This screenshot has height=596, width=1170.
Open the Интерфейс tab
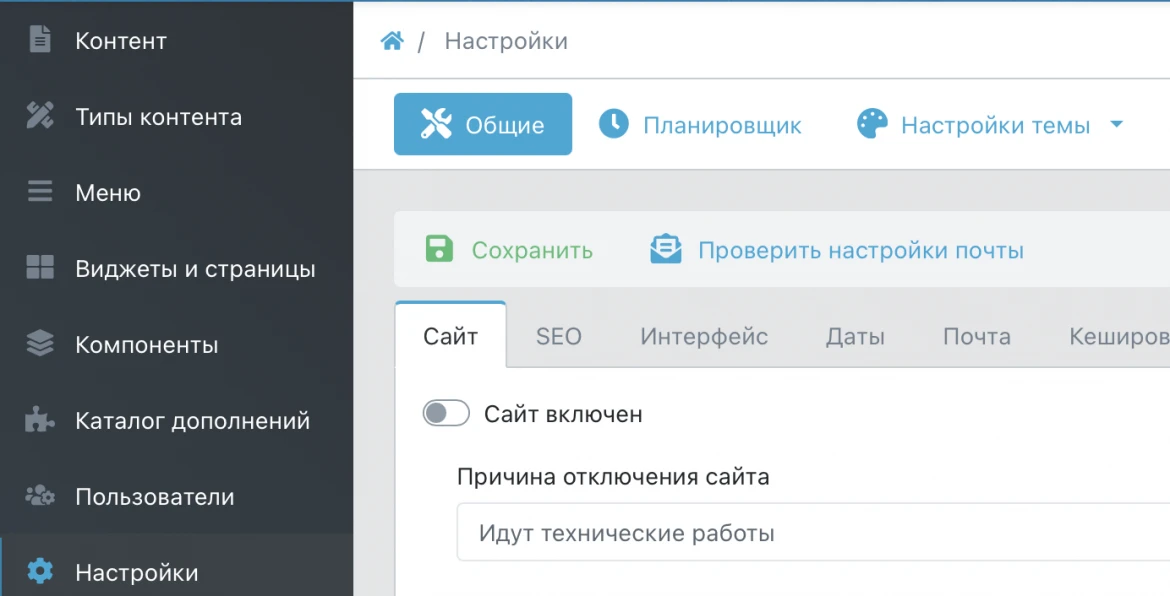[x=703, y=337]
